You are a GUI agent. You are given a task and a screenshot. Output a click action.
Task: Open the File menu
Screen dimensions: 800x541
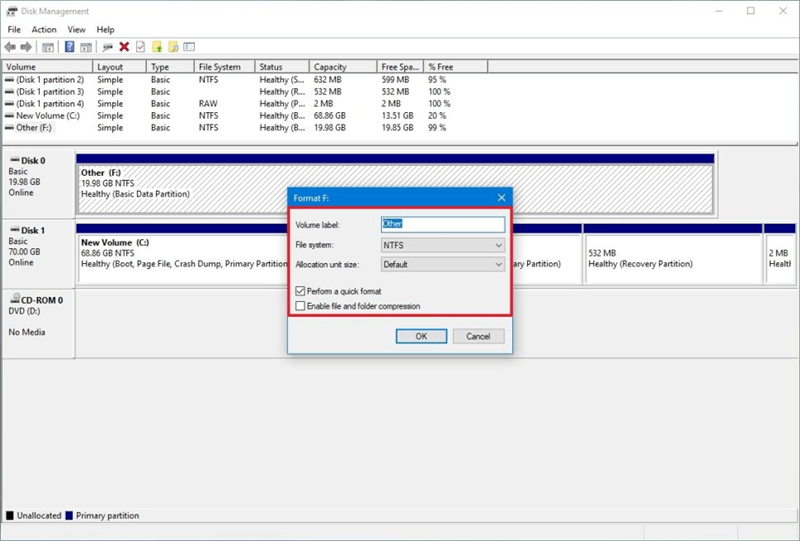coord(14,30)
